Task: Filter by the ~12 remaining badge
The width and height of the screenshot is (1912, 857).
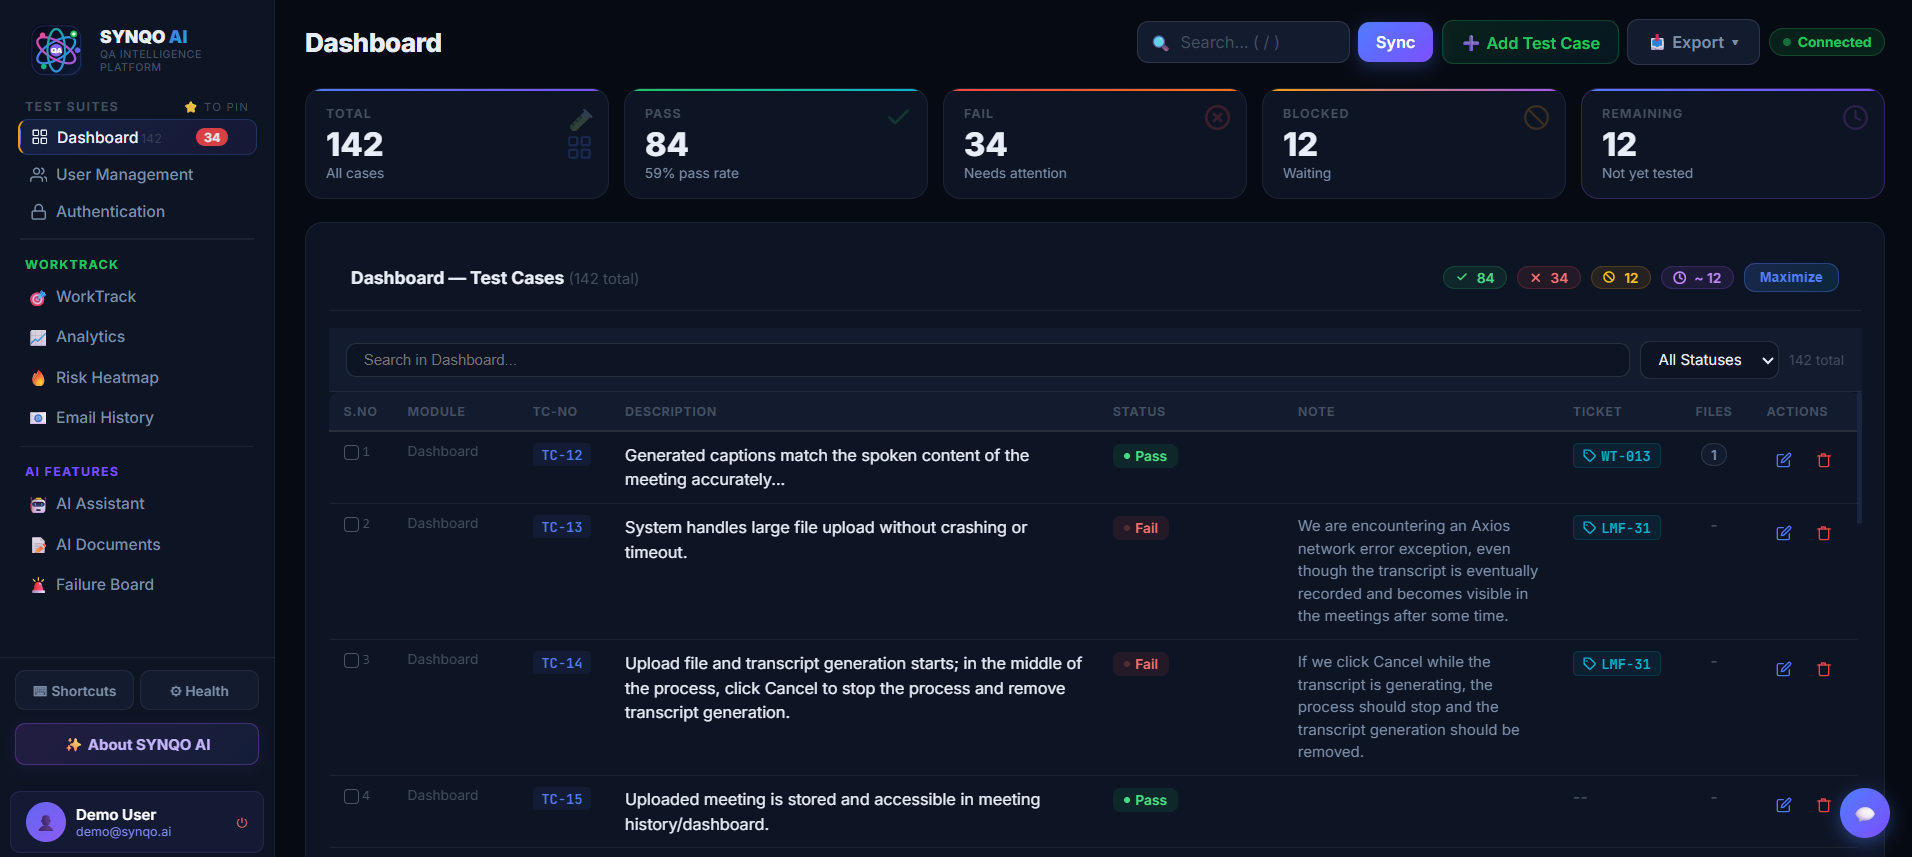Action: pyautogui.click(x=1697, y=278)
